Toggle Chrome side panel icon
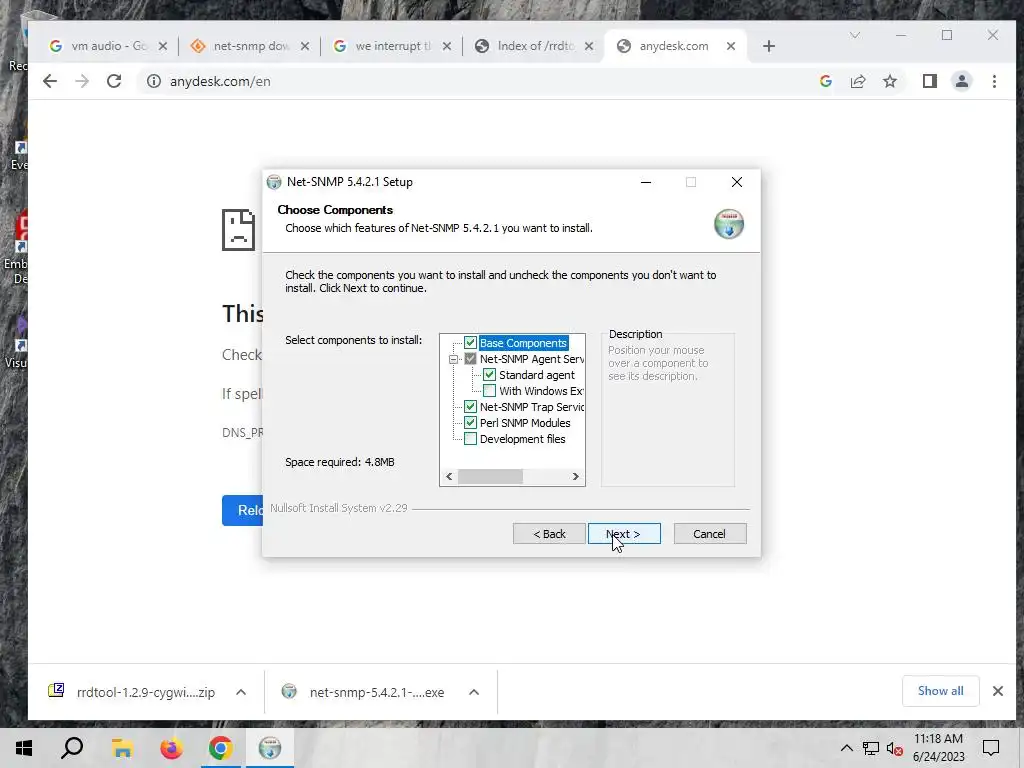Screen dimensions: 1024x768 coord(929,81)
